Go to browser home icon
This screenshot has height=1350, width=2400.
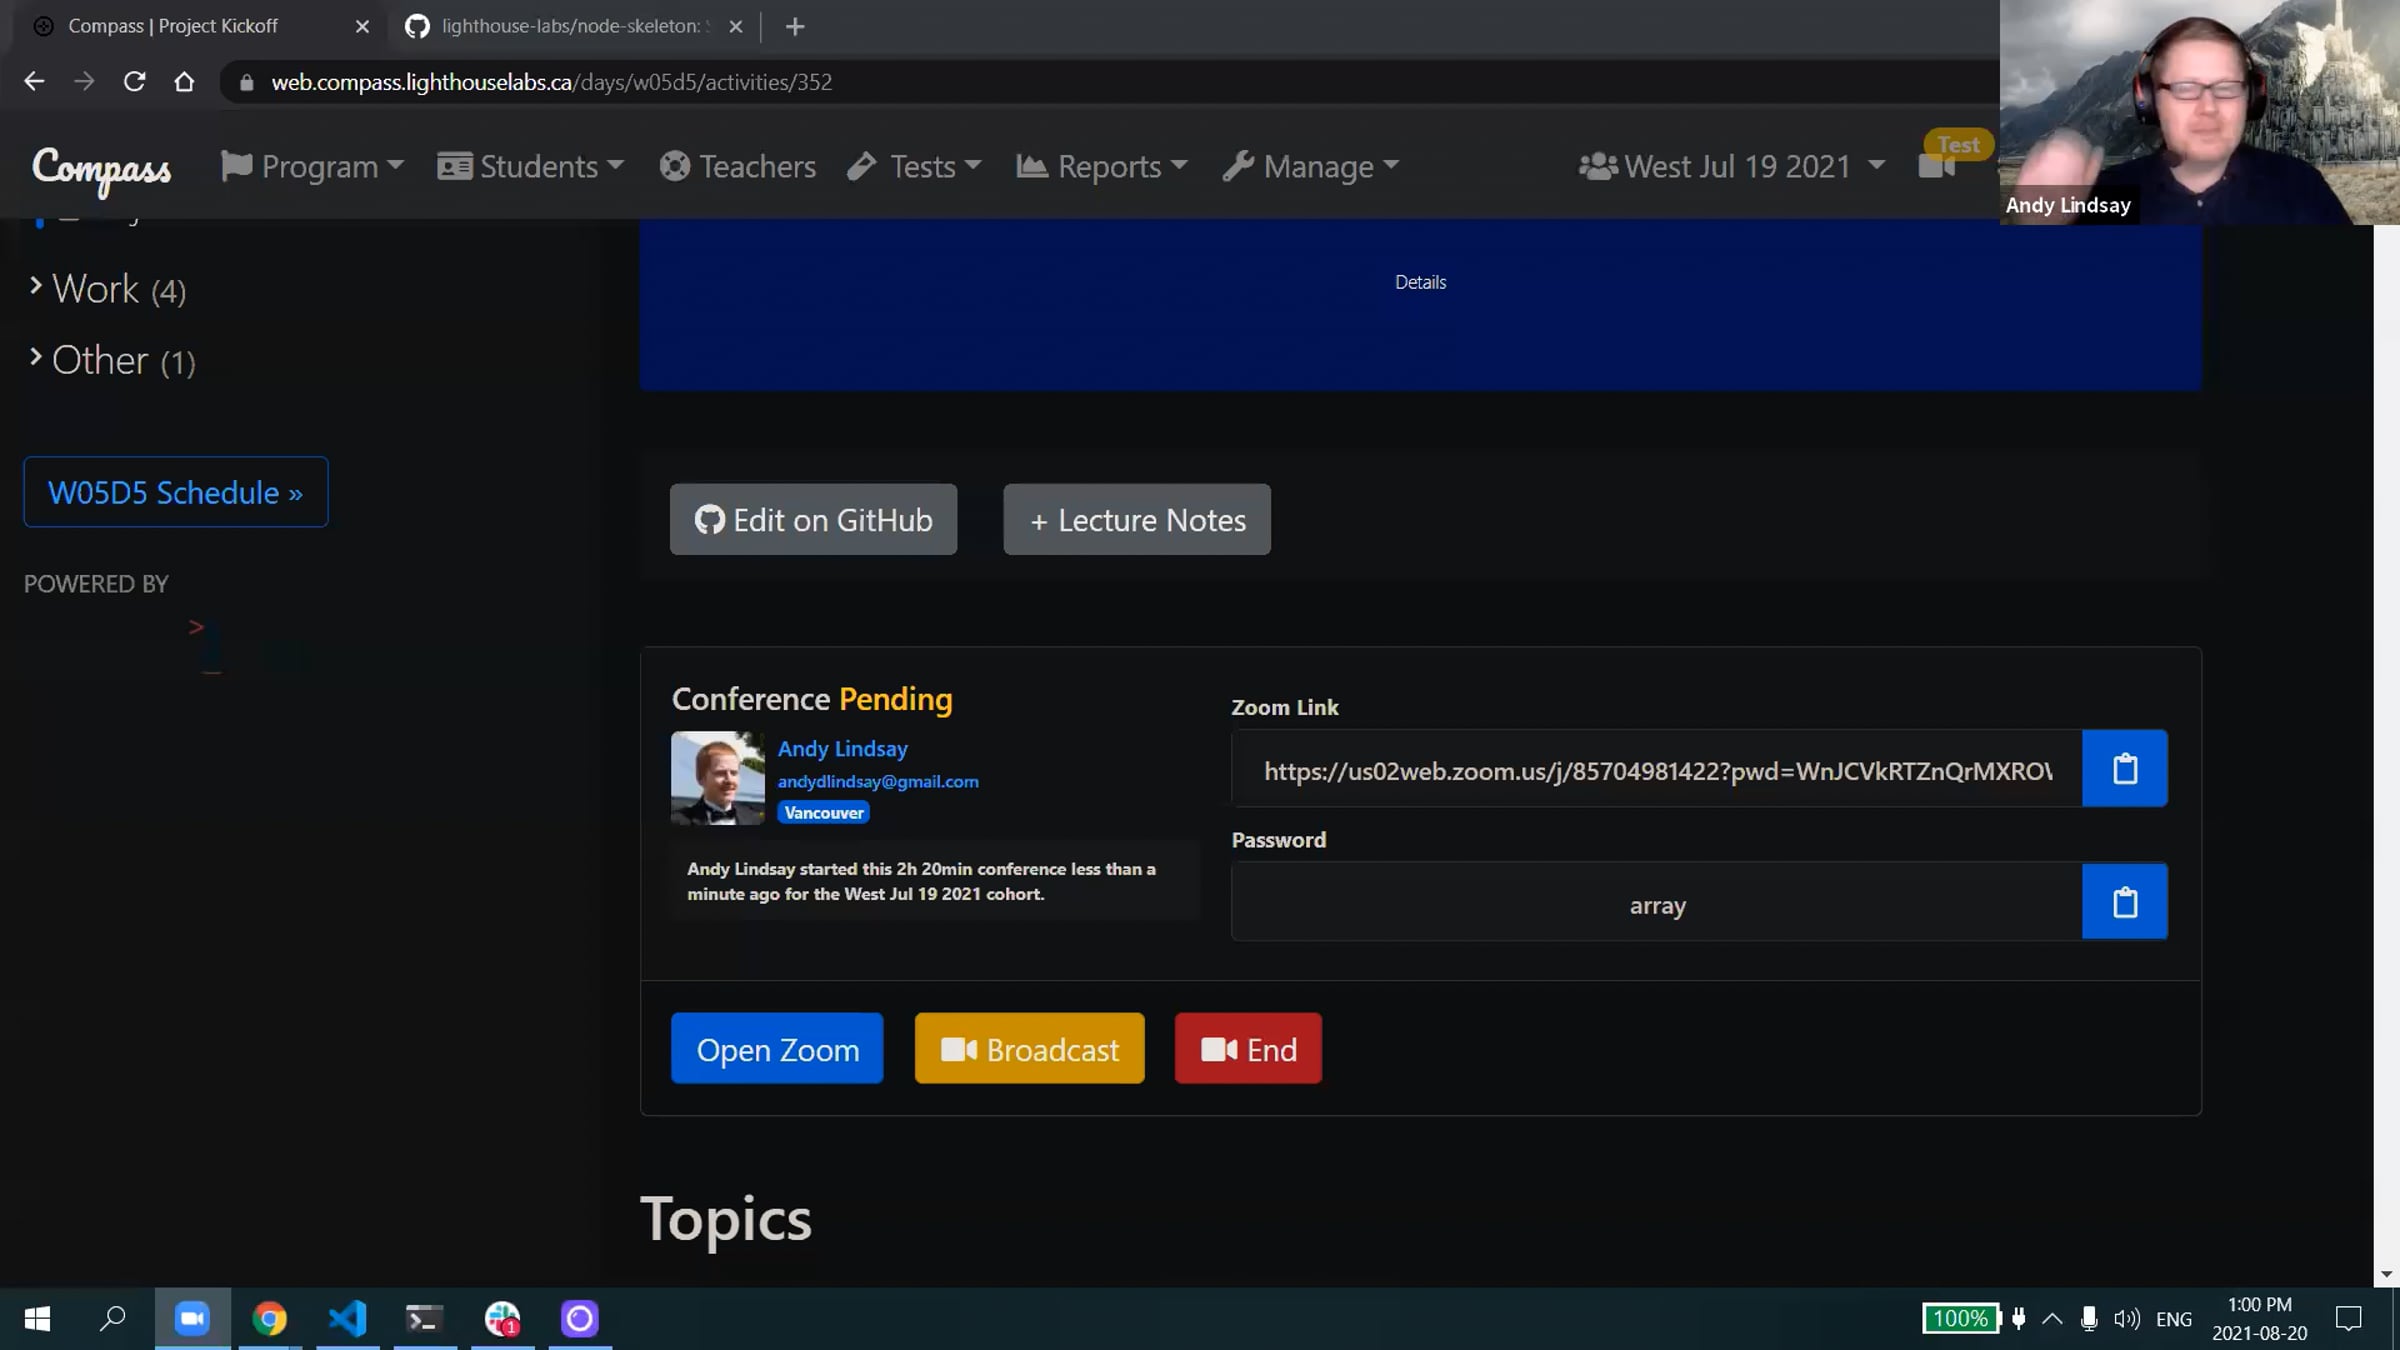click(x=184, y=82)
